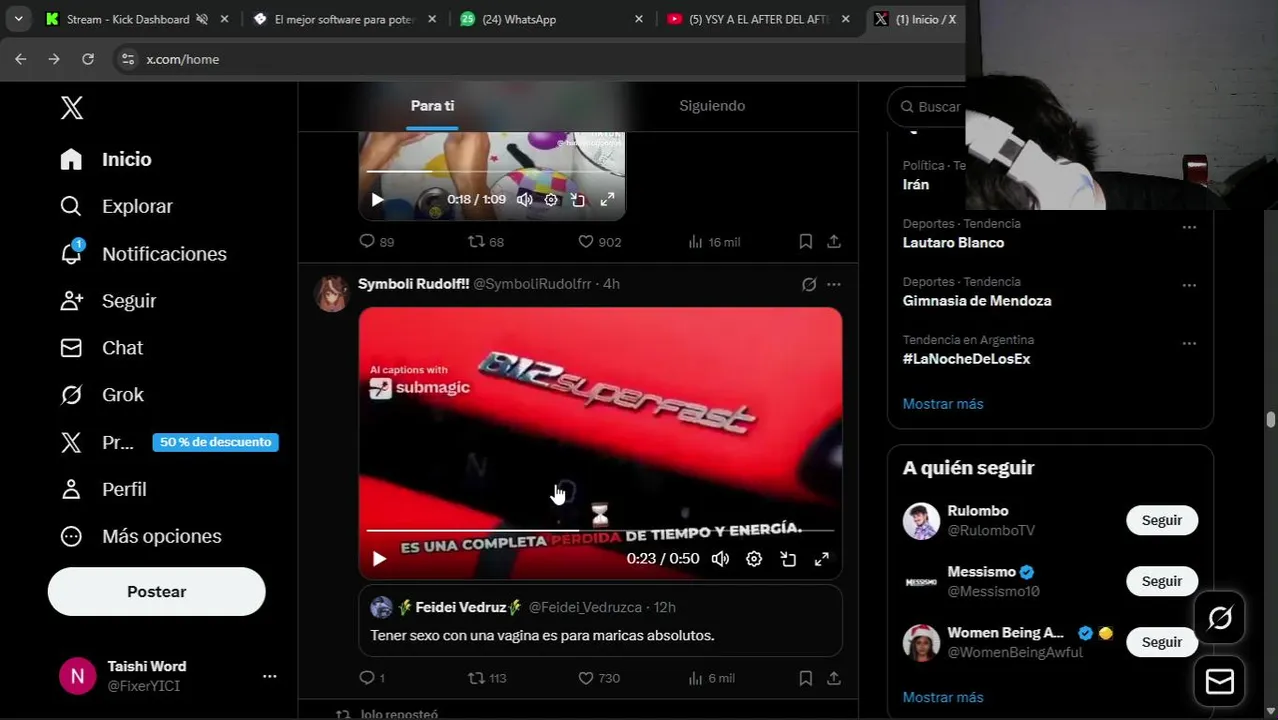This screenshot has width=1278, height=720.
Task: Open Grok in the sidebar
Action: 102,395
